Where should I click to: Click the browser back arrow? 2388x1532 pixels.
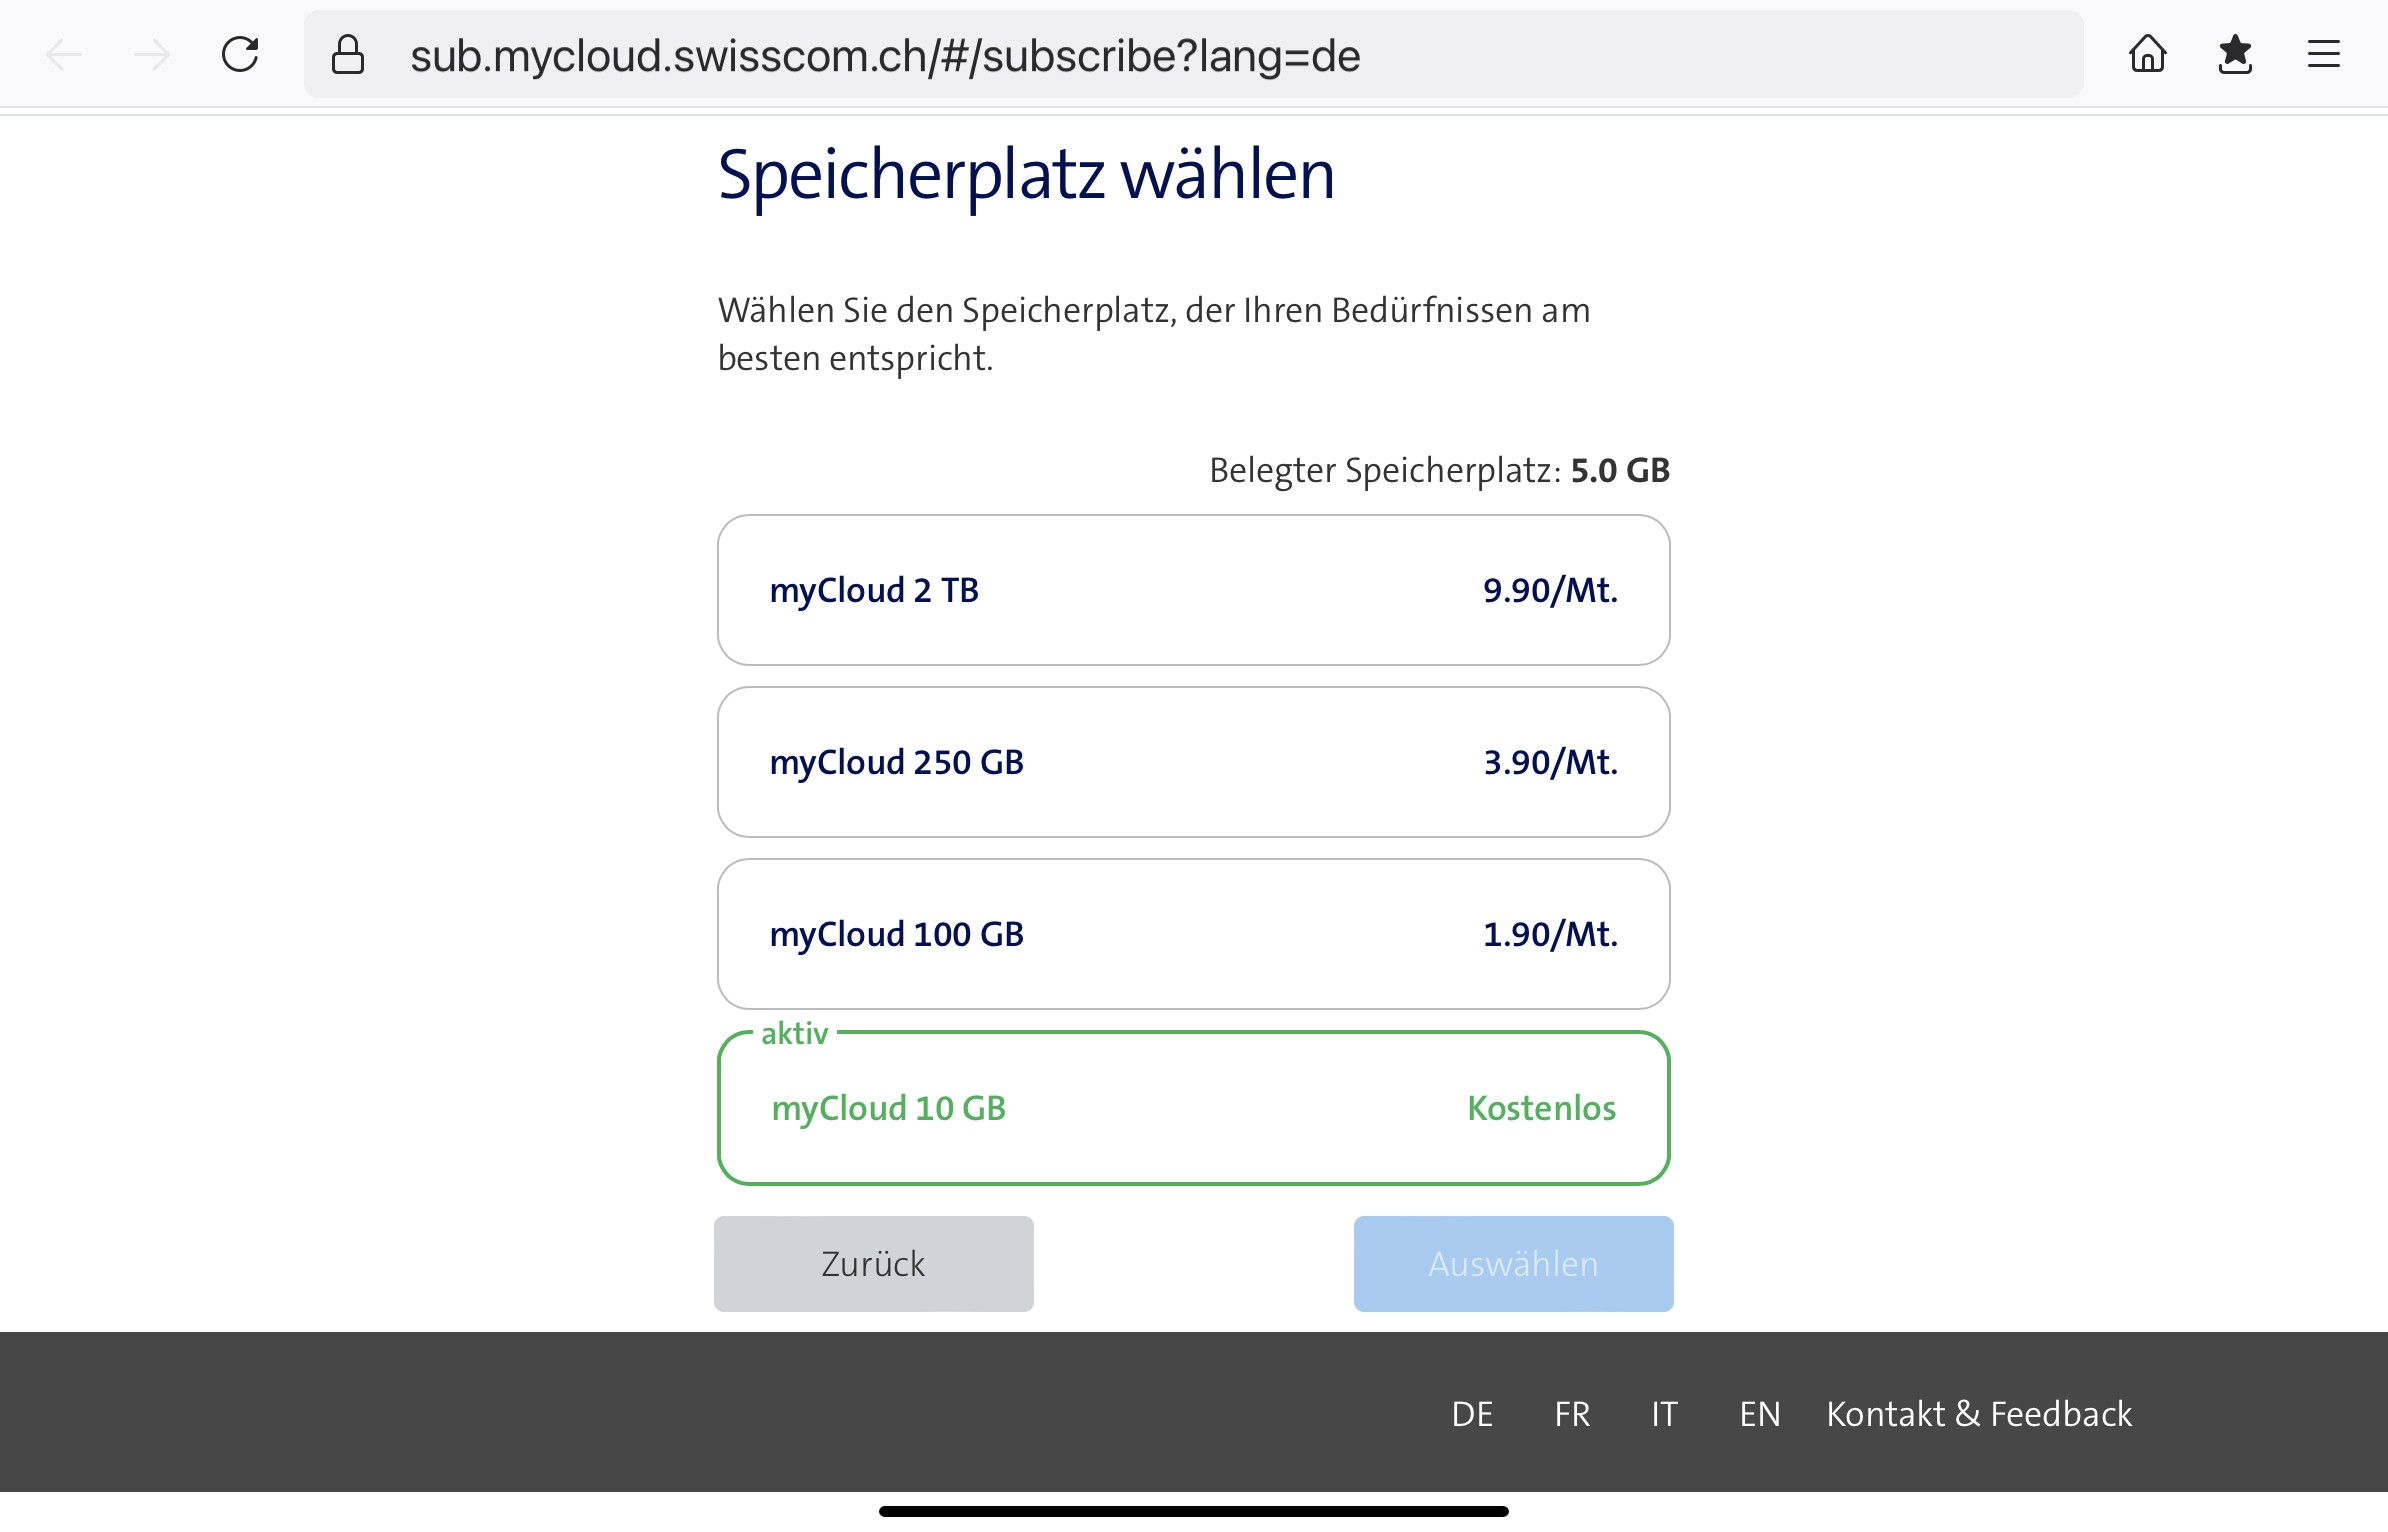(64, 55)
